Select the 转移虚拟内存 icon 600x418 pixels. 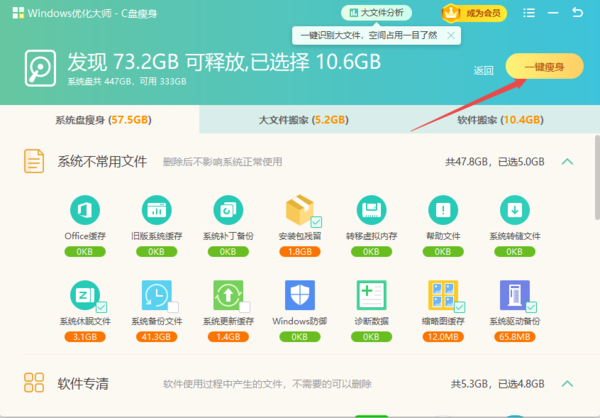372,211
